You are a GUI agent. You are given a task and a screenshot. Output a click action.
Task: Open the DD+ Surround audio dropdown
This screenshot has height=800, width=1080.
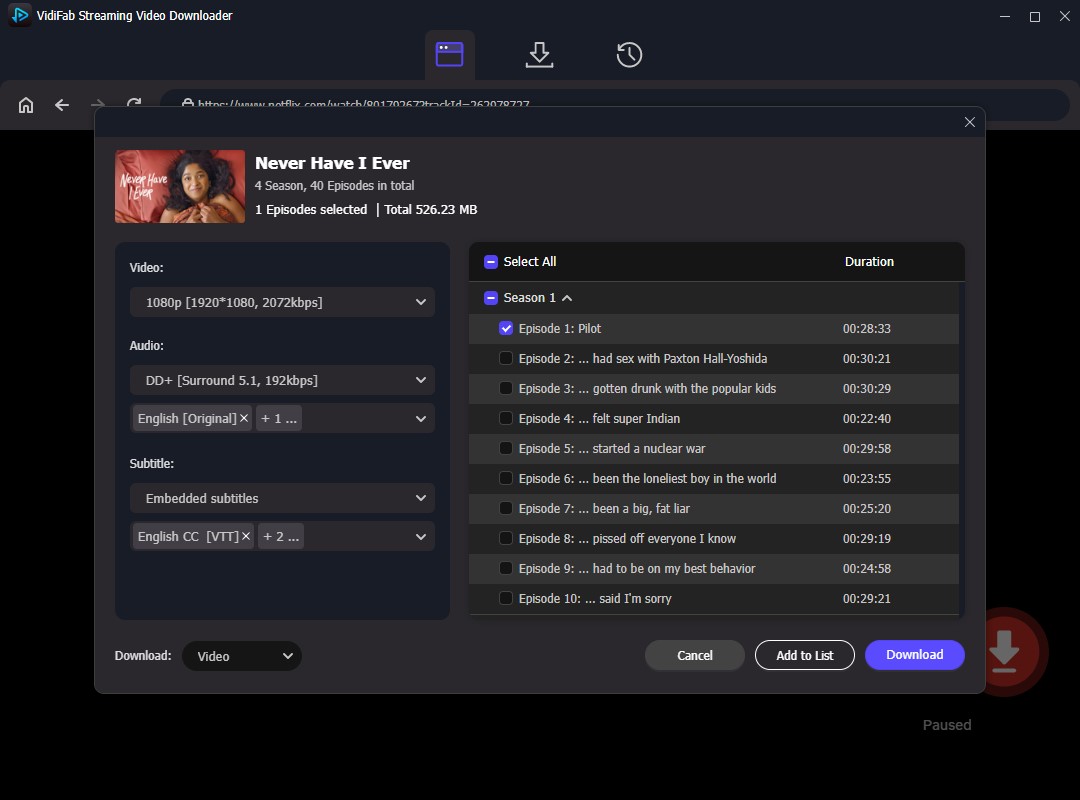pos(281,380)
